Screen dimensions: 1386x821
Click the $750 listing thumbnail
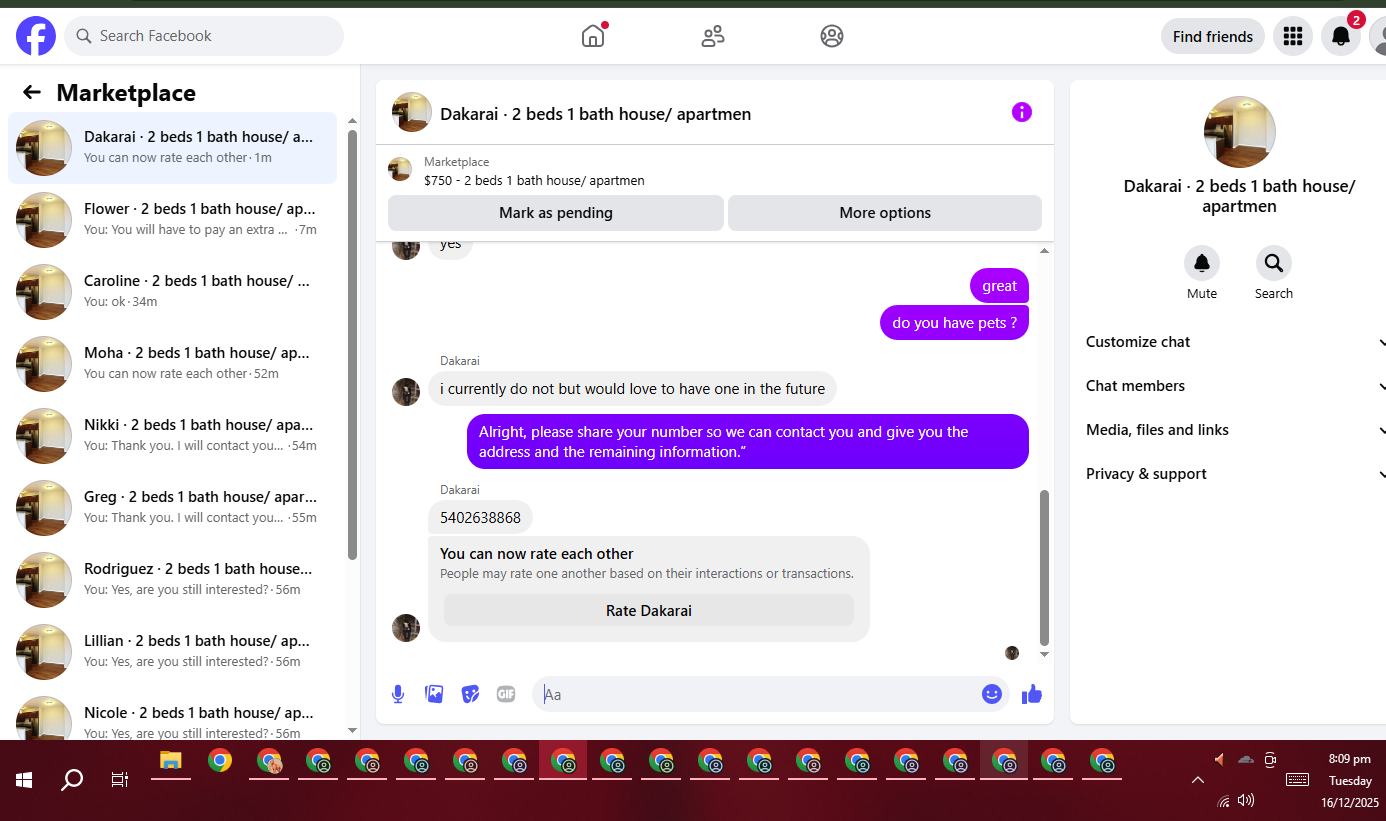pos(400,169)
